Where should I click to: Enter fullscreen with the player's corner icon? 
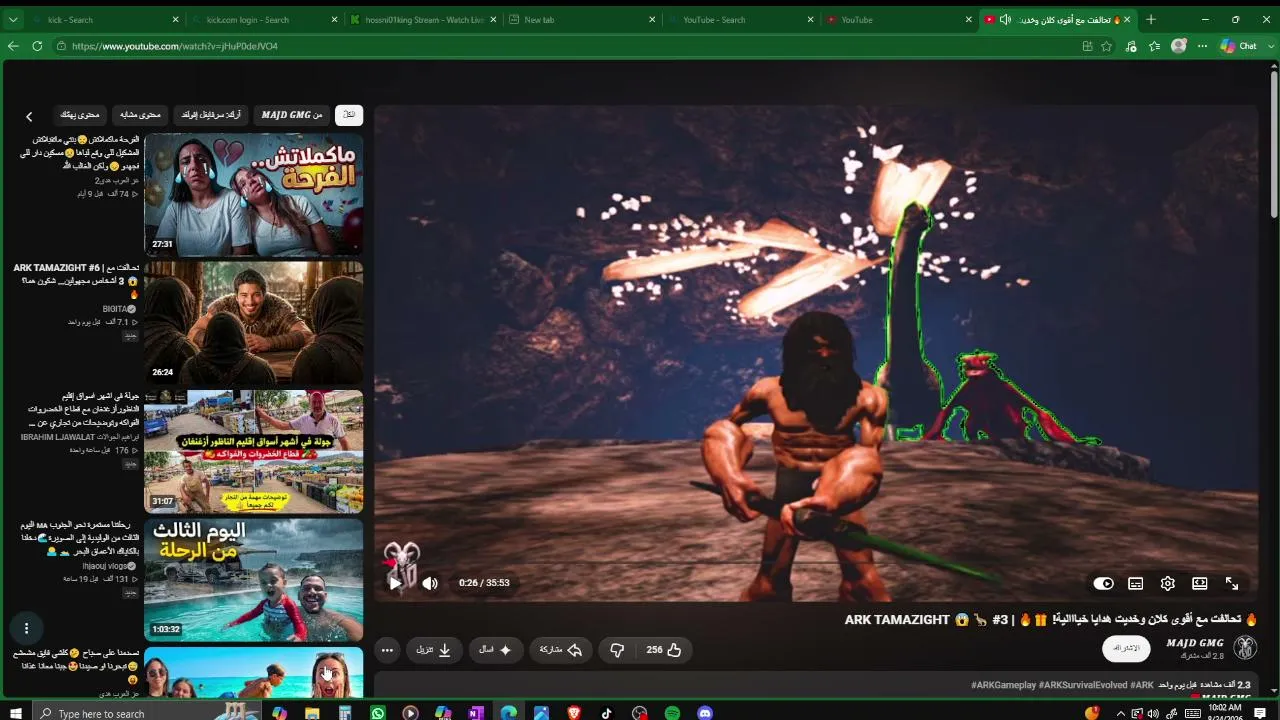coord(1232,583)
